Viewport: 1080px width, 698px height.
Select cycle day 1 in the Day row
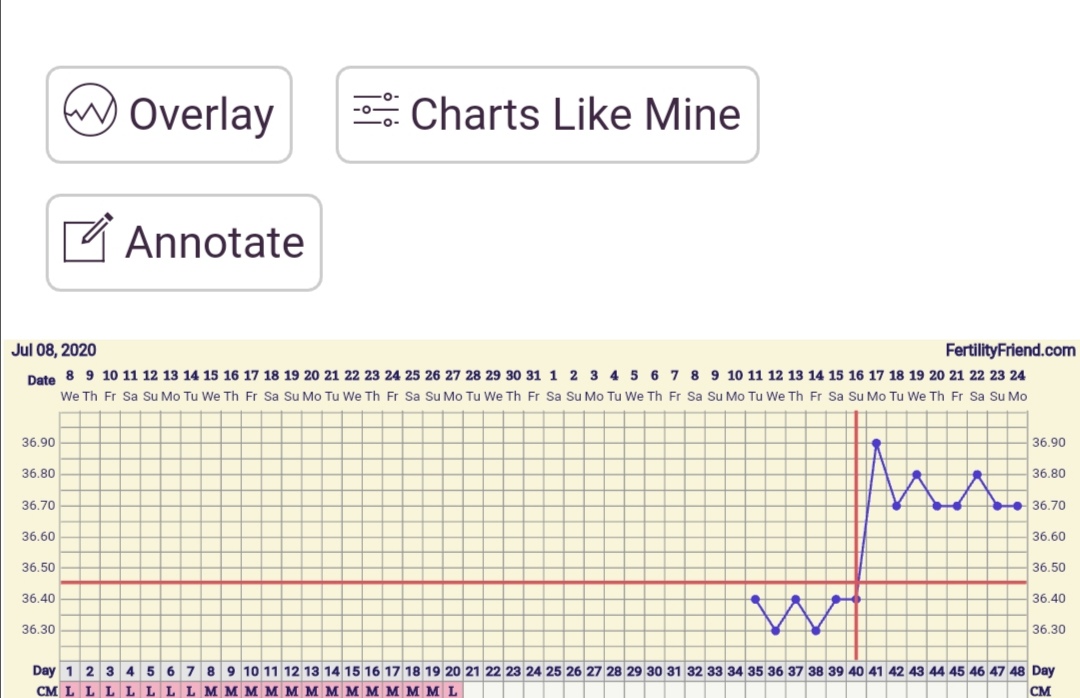(x=70, y=671)
